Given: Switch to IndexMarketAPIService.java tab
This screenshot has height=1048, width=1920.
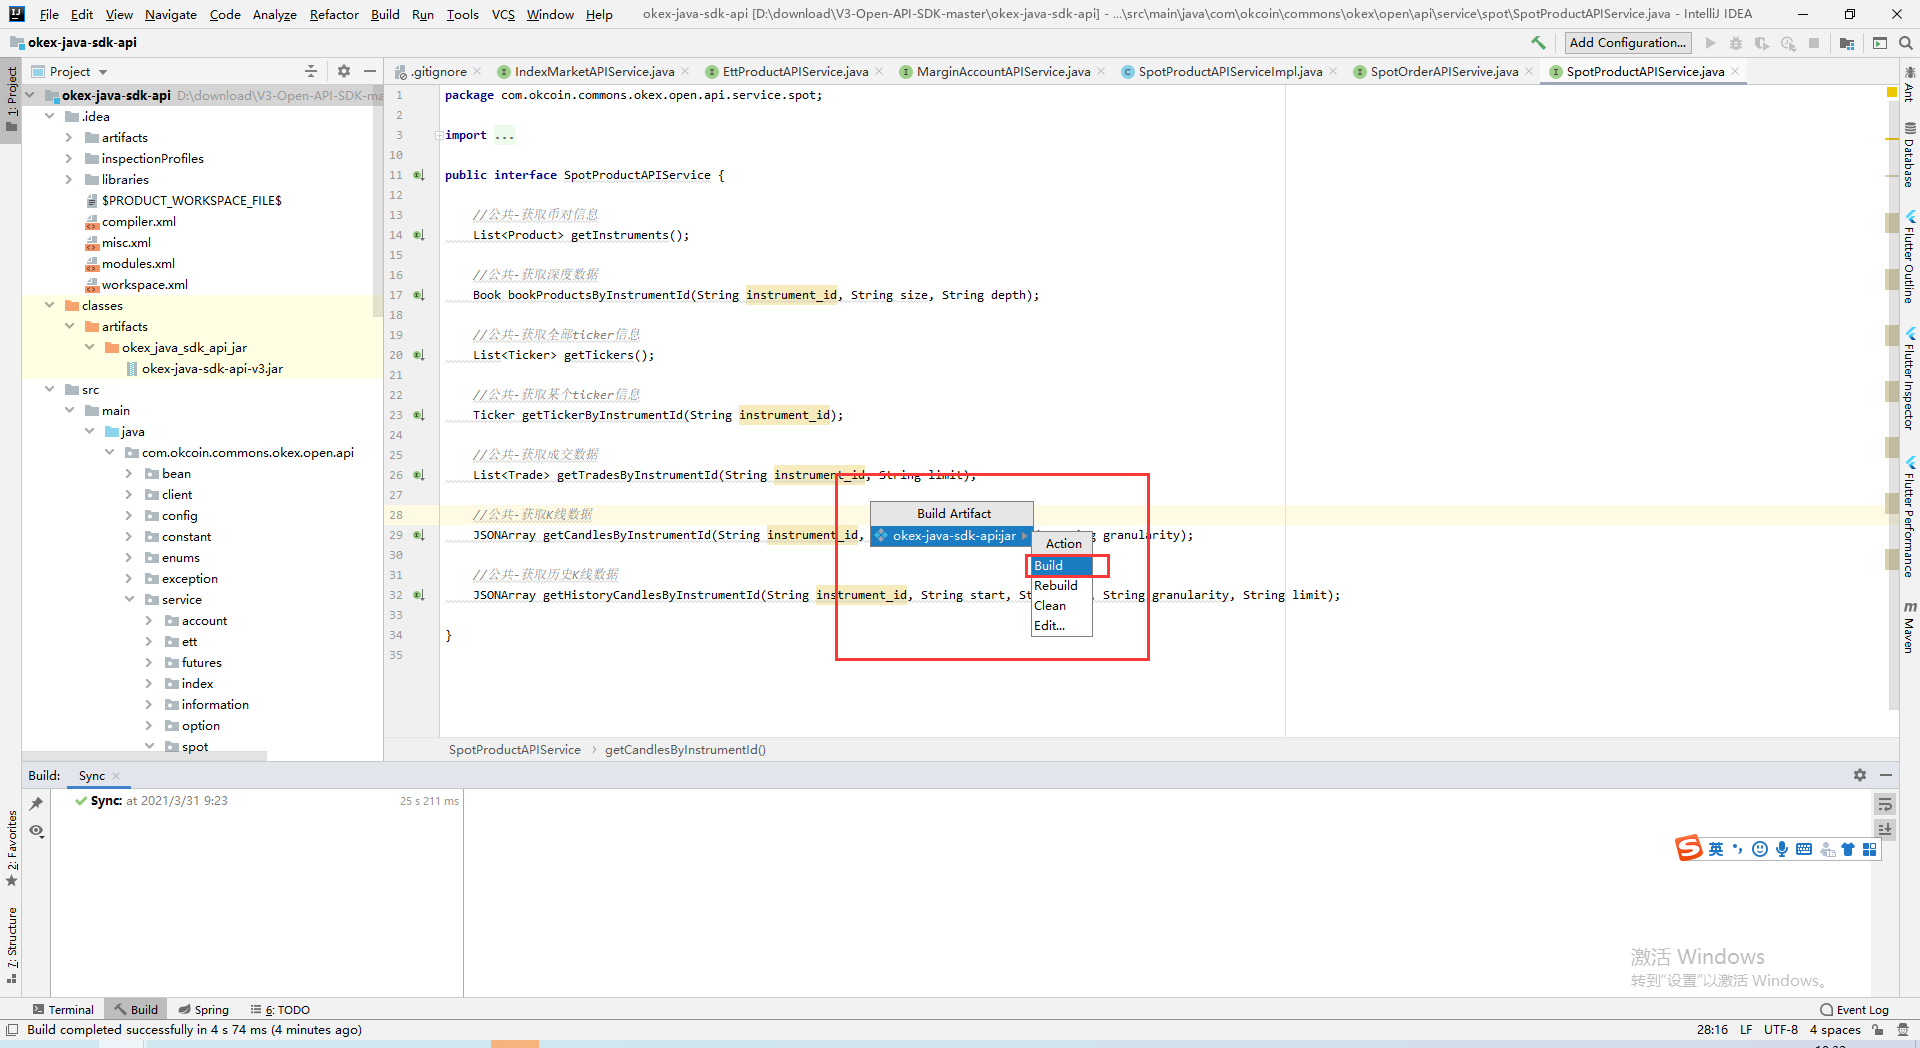Looking at the screenshot, I should 594,71.
